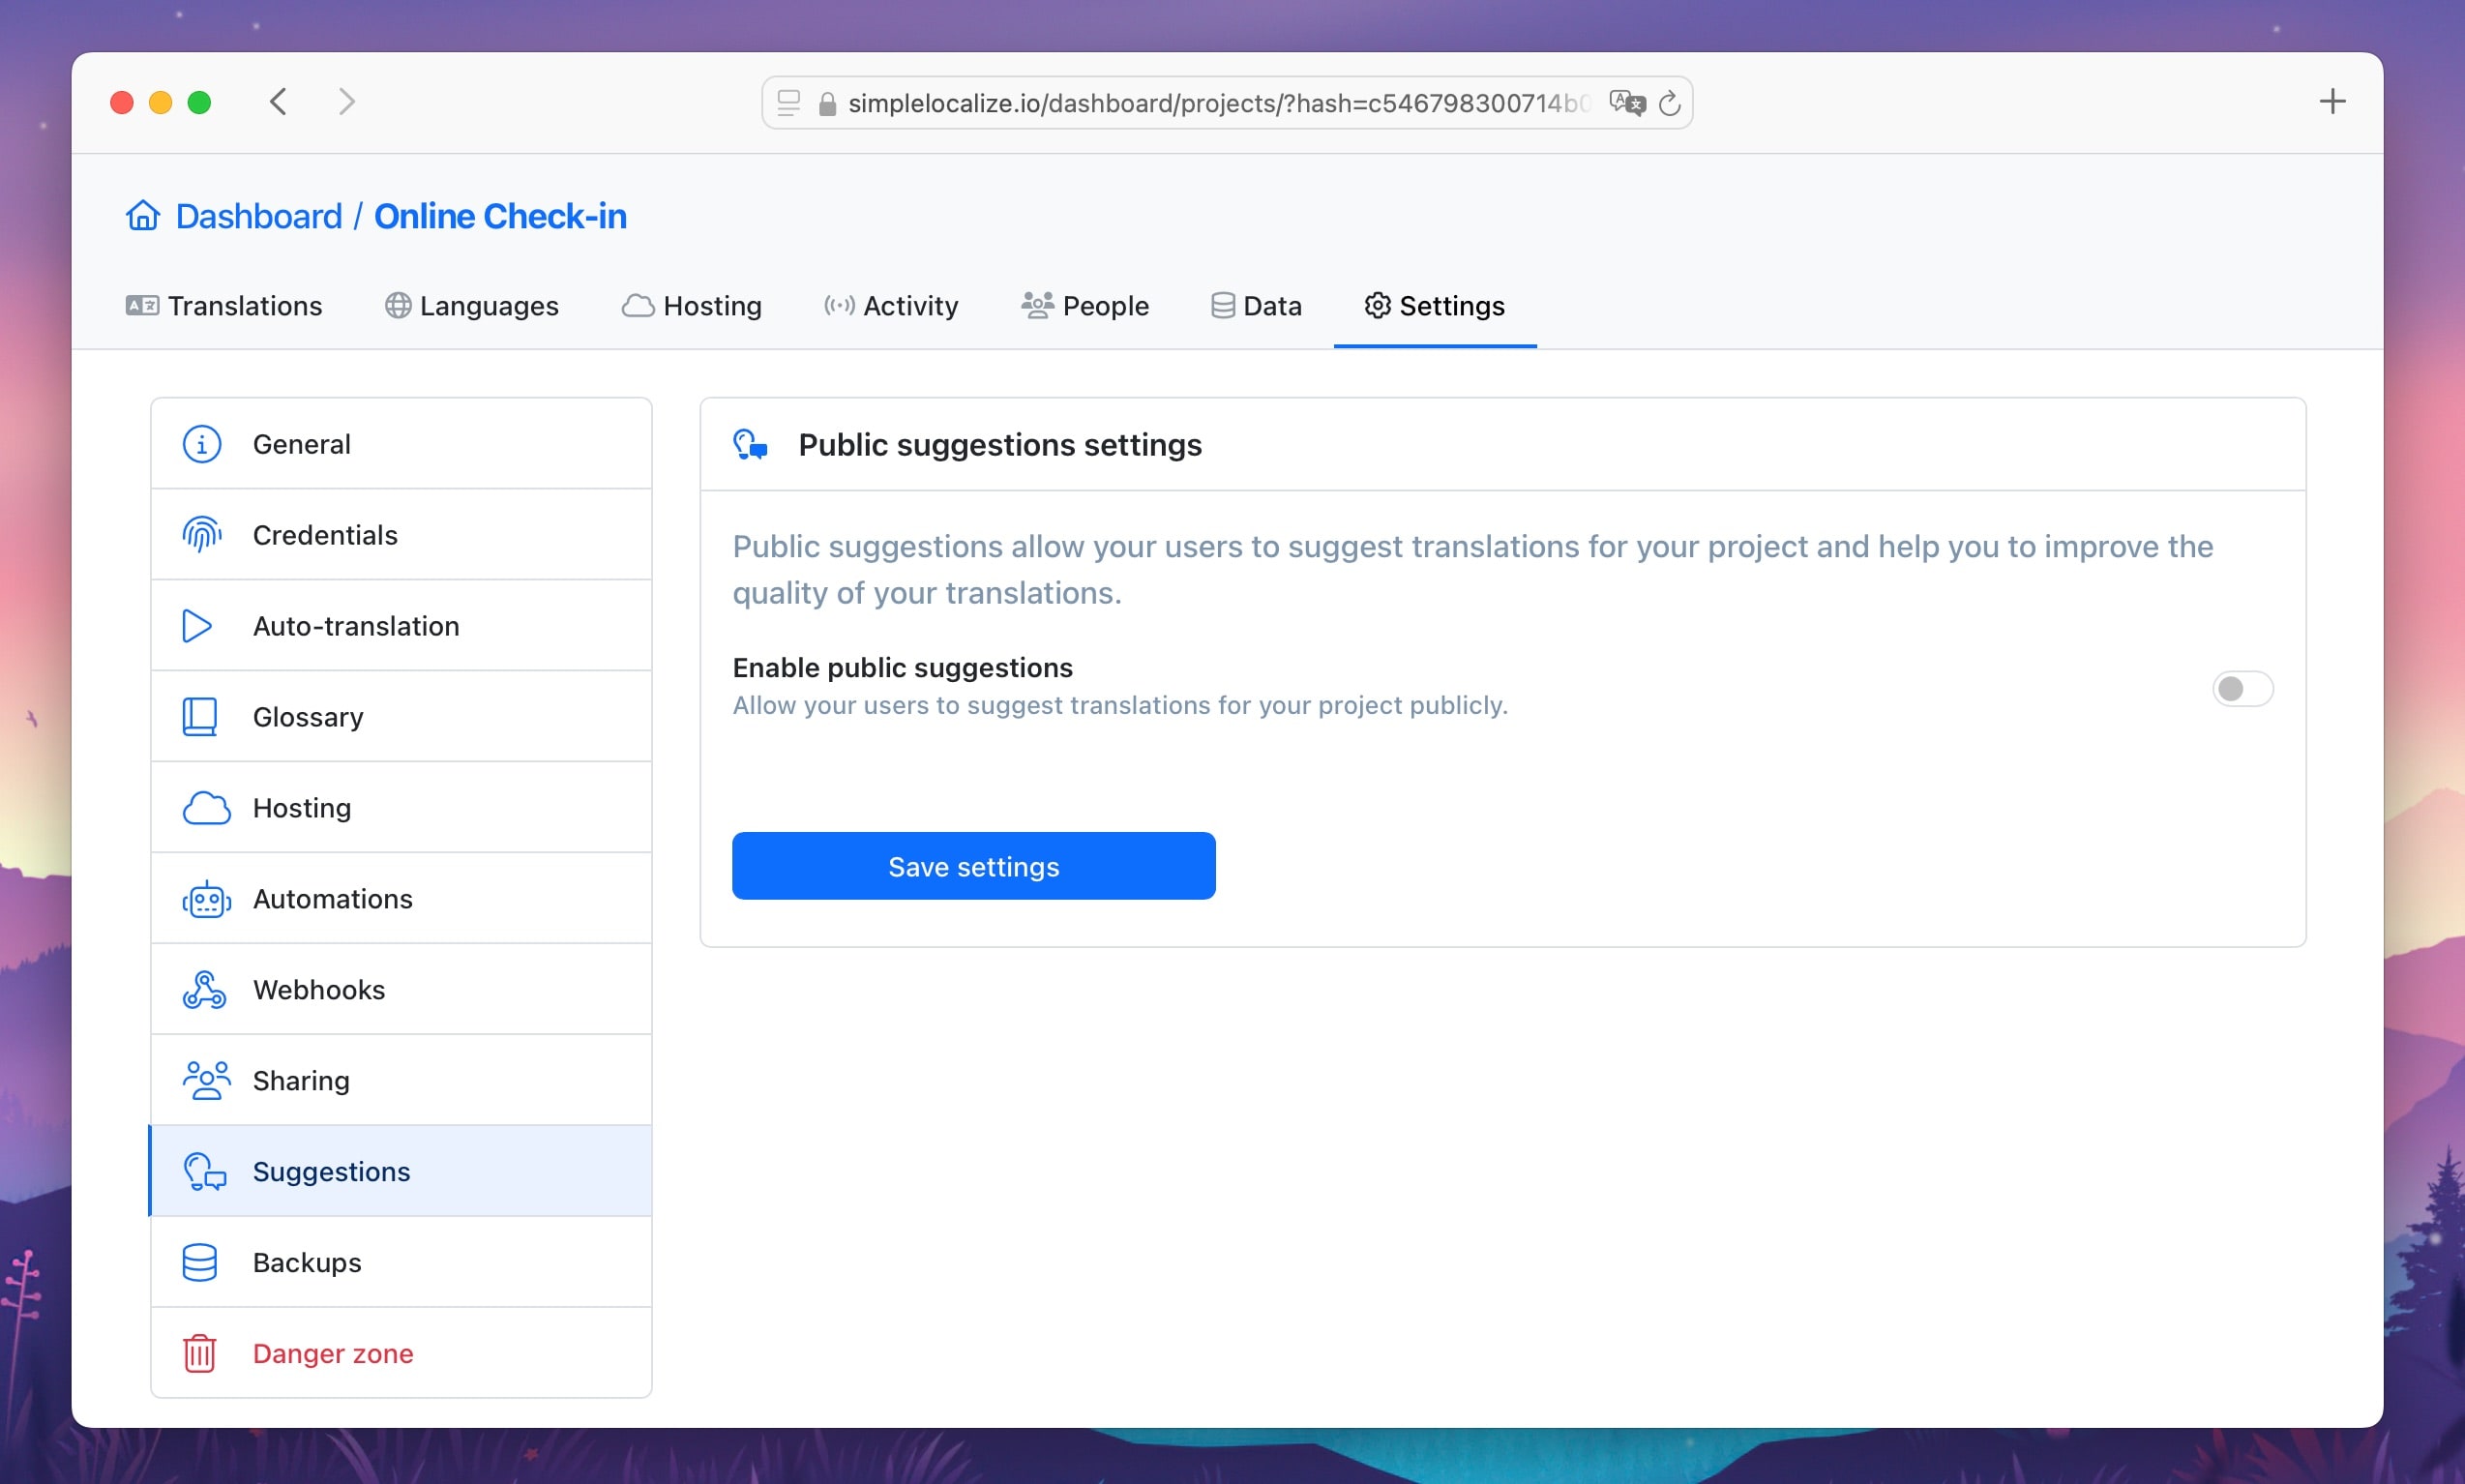Go back with browser back arrow
The image size is (2465, 1484).
coord(279,102)
